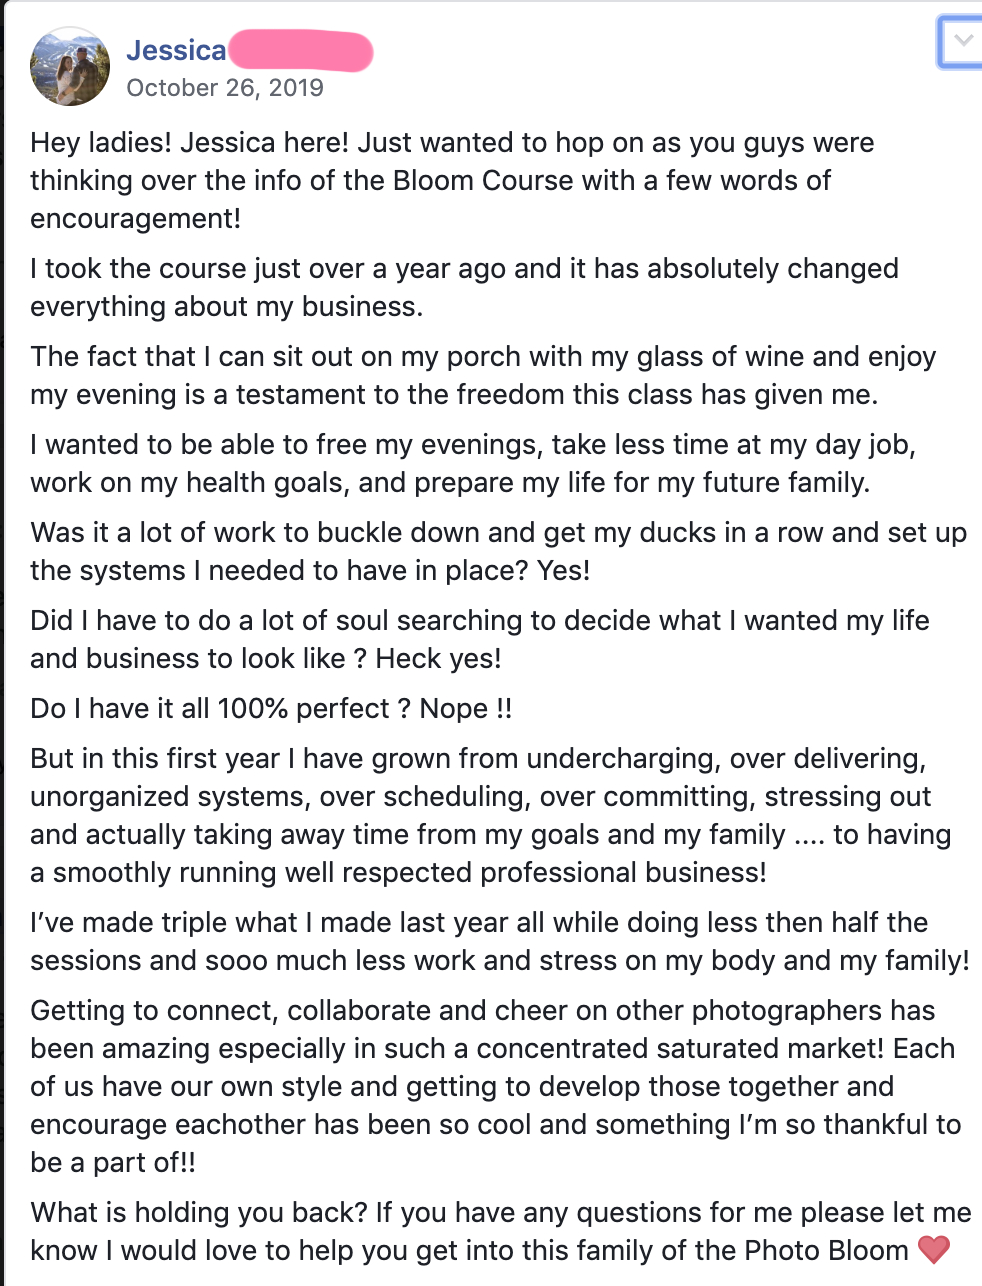Screen dimensions: 982x1286
Task: Click the "Hey ladies! Jessica here!" opening paragraph
Action: pos(450,180)
